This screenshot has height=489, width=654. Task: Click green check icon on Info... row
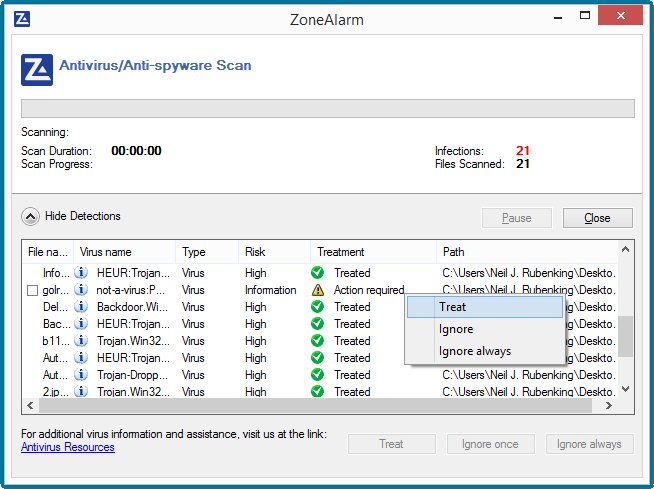[317, 272]
